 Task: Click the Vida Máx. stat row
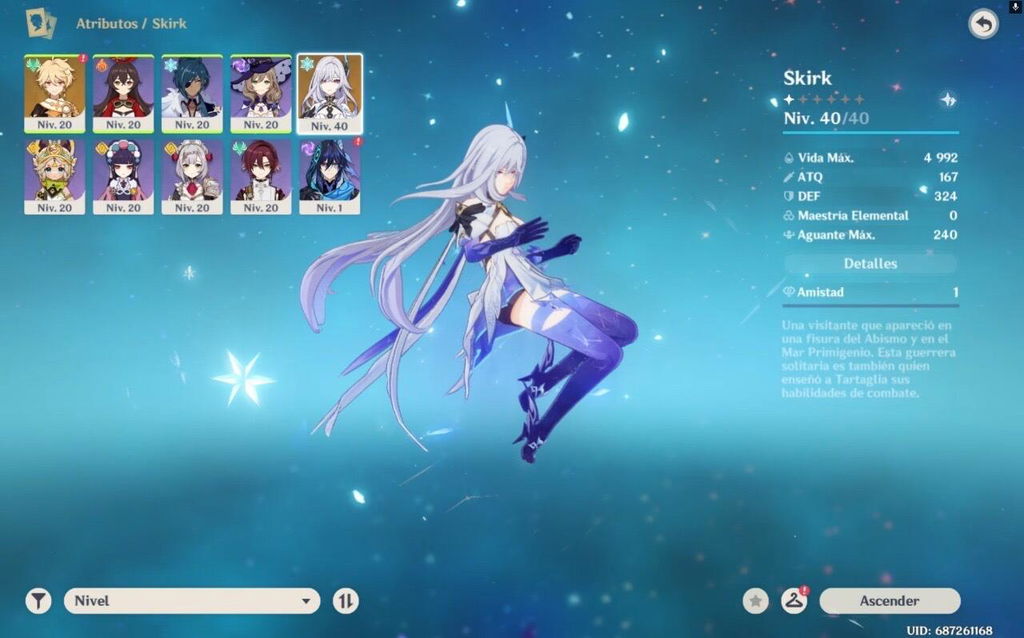[871, 157]
